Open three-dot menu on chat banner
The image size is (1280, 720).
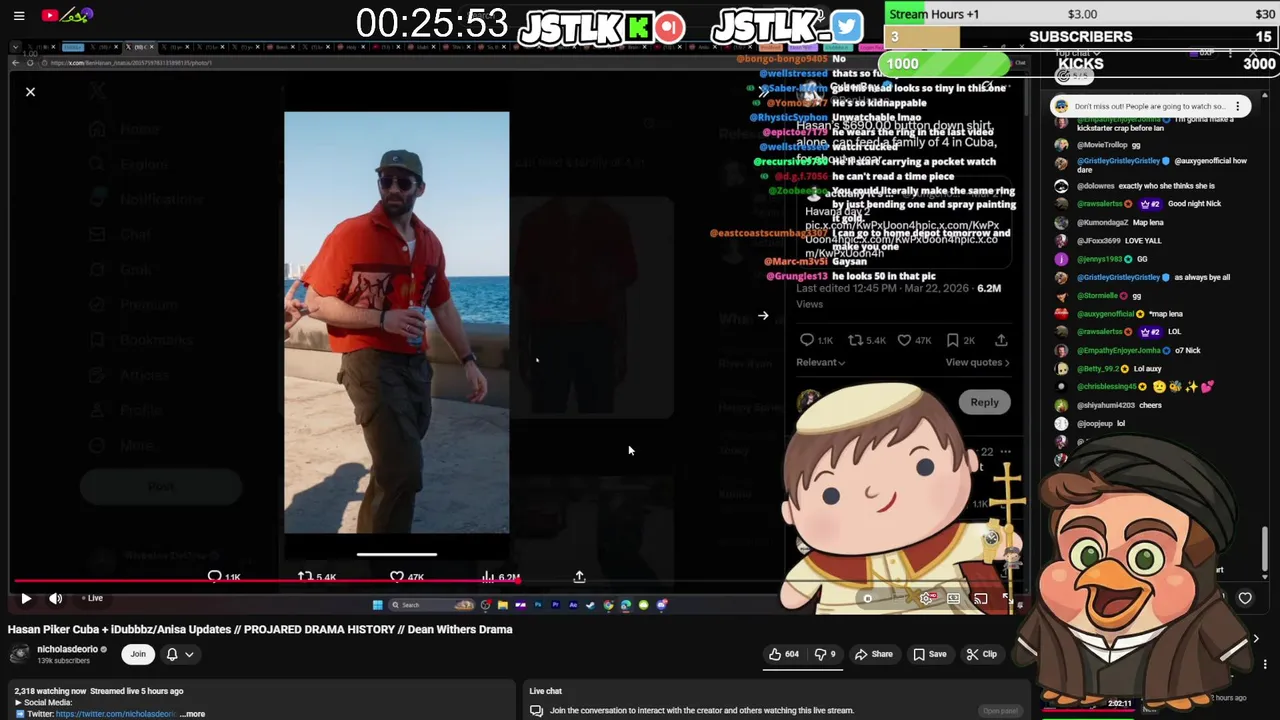[x=1238, y=106]
